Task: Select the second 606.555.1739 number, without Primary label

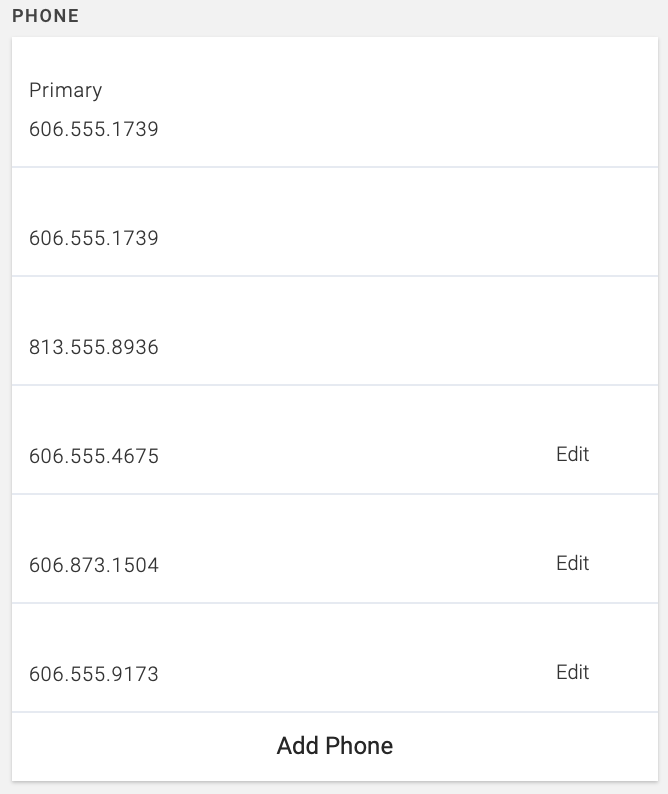Action: click(x=94, y=239)
